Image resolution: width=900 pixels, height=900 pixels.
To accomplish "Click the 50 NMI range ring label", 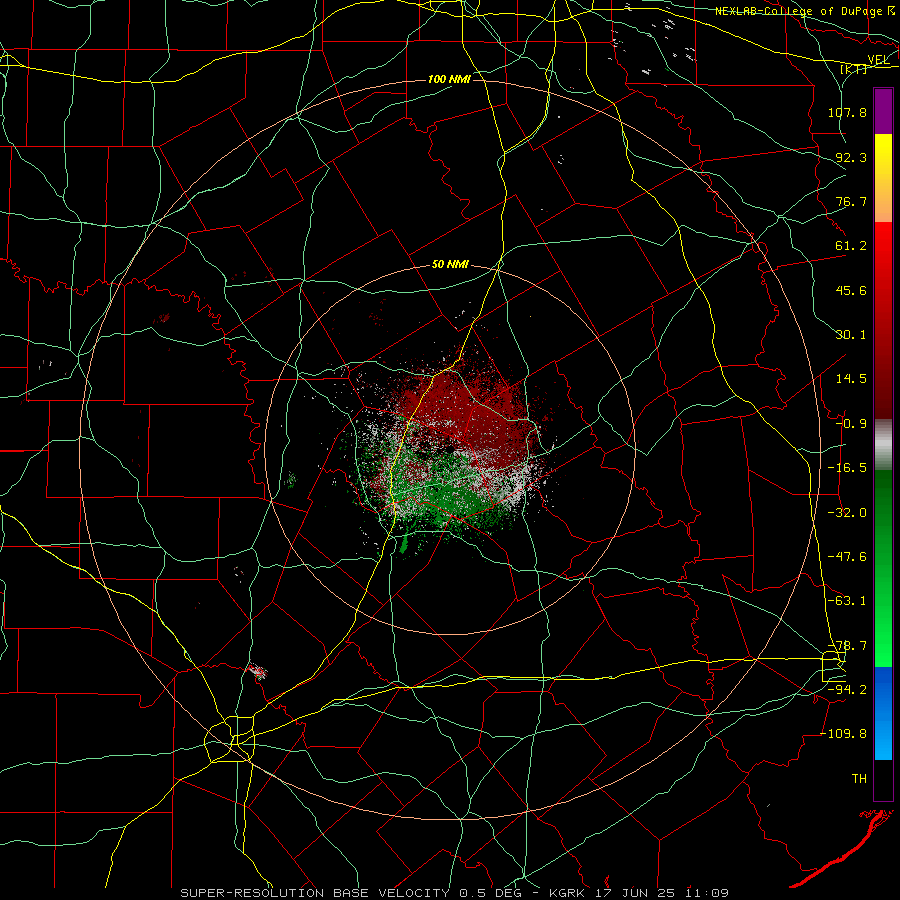I will coord(450,265).
